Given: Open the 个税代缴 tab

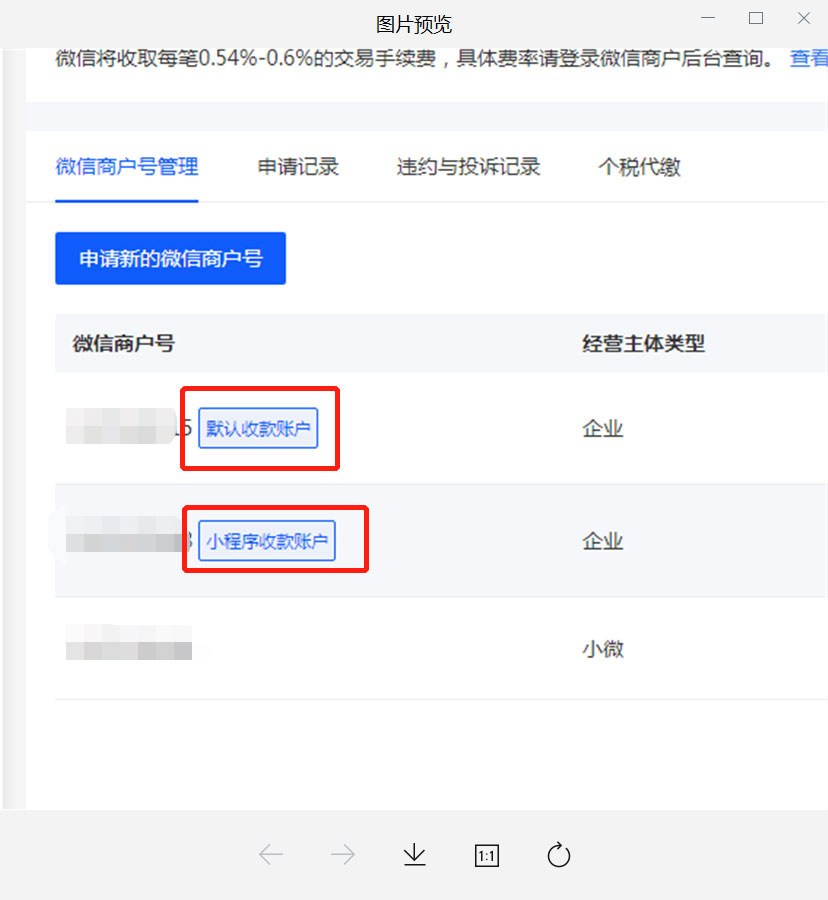Looking at the screenshot, I should tap(639, 167).
